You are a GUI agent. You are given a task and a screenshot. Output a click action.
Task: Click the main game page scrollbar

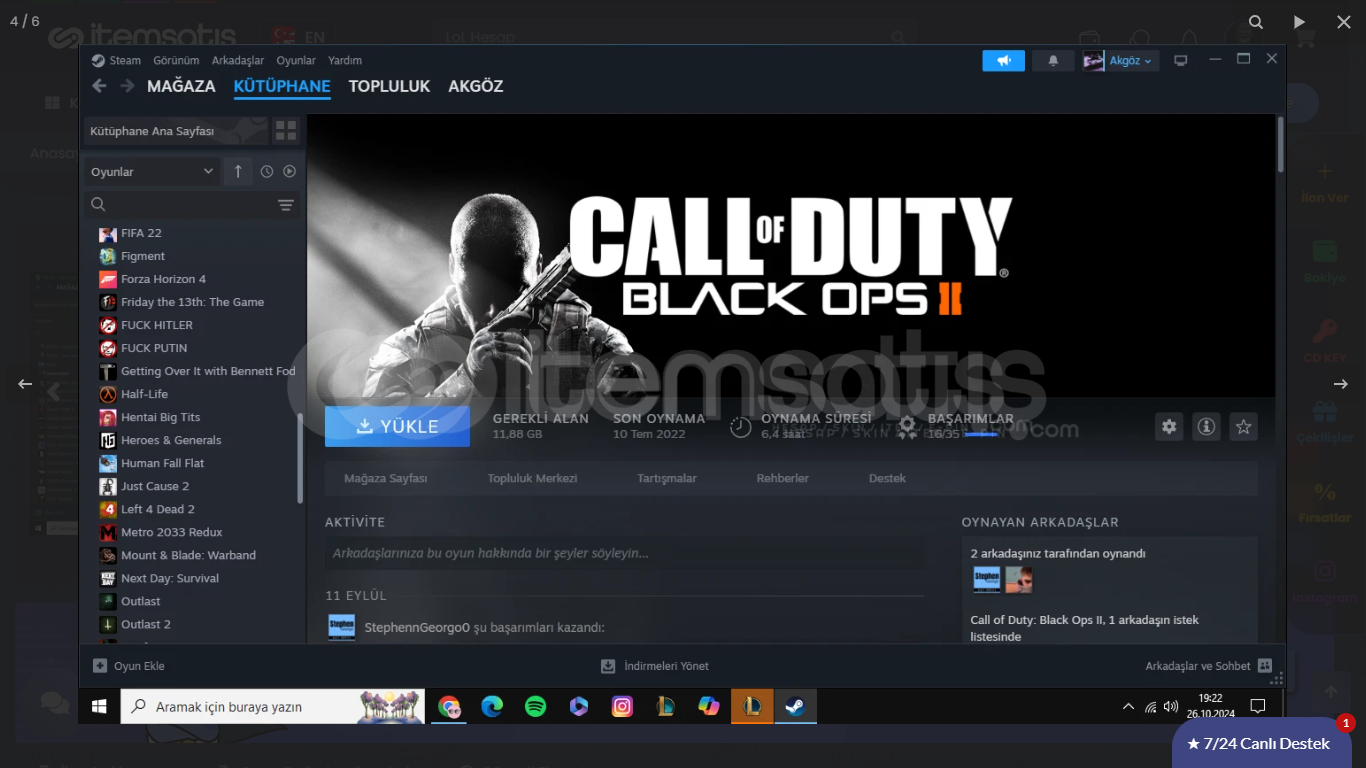point(1280,145)
